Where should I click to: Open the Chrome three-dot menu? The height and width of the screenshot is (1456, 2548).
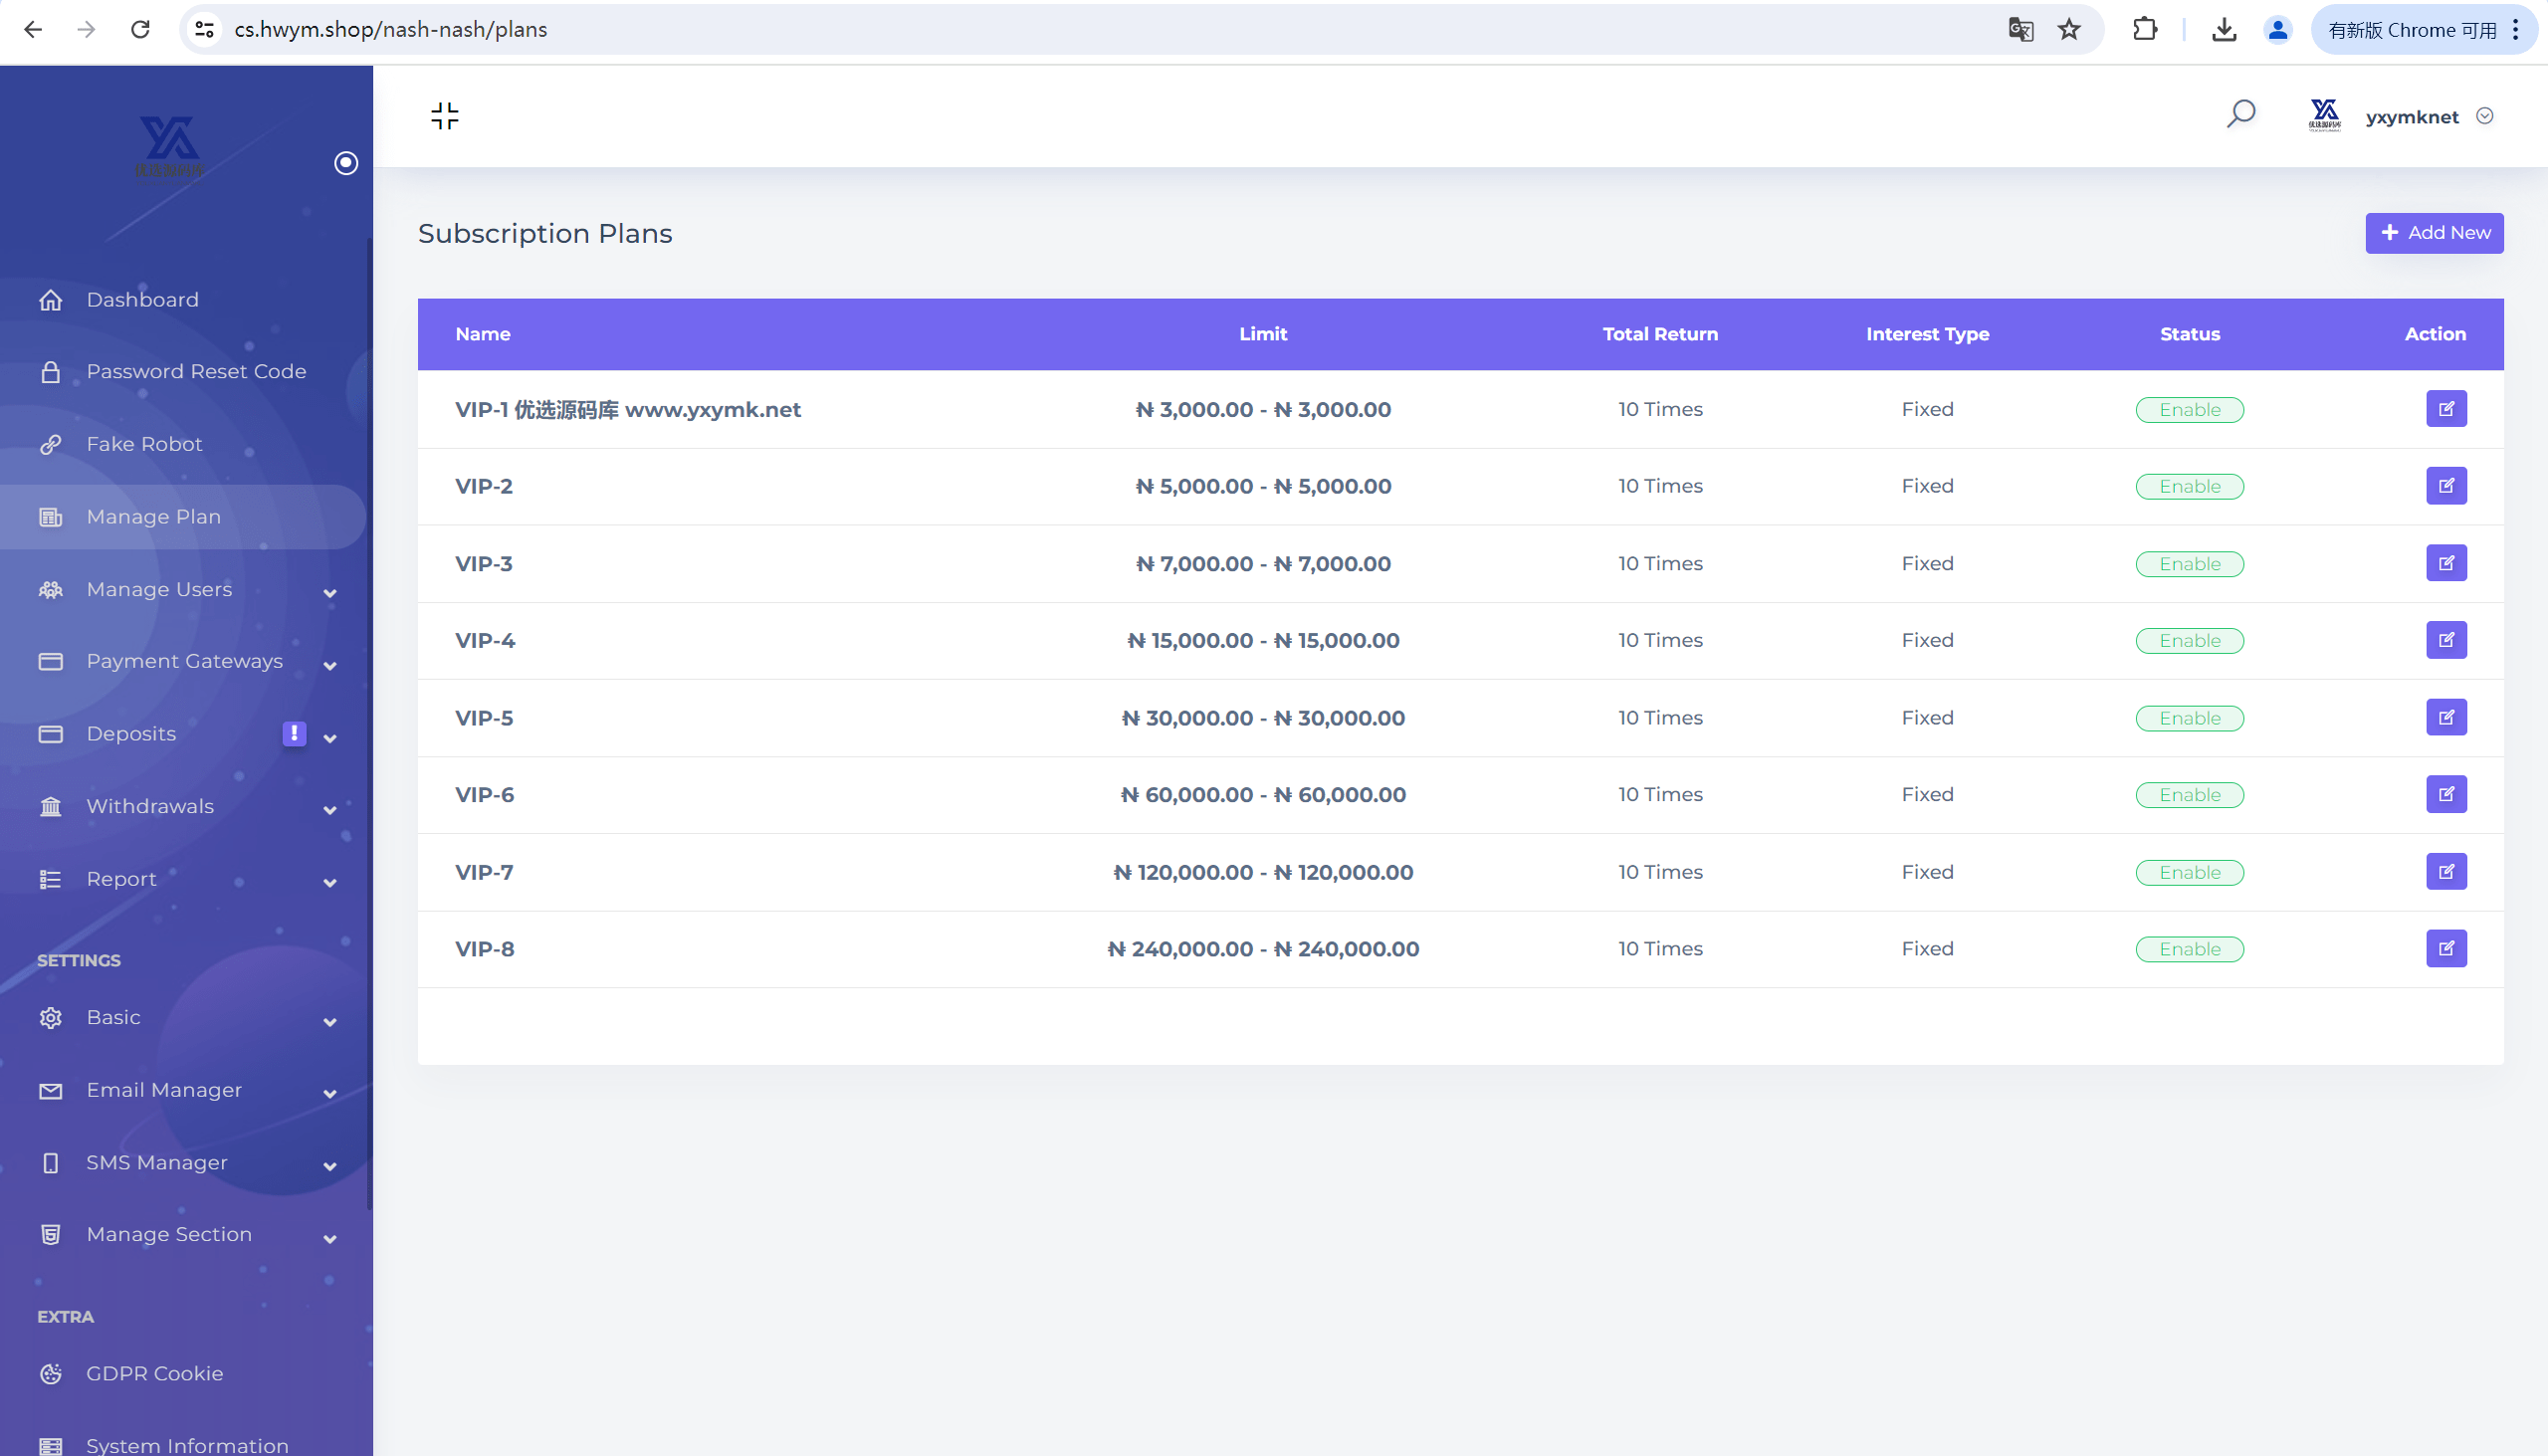(2515, 30)
